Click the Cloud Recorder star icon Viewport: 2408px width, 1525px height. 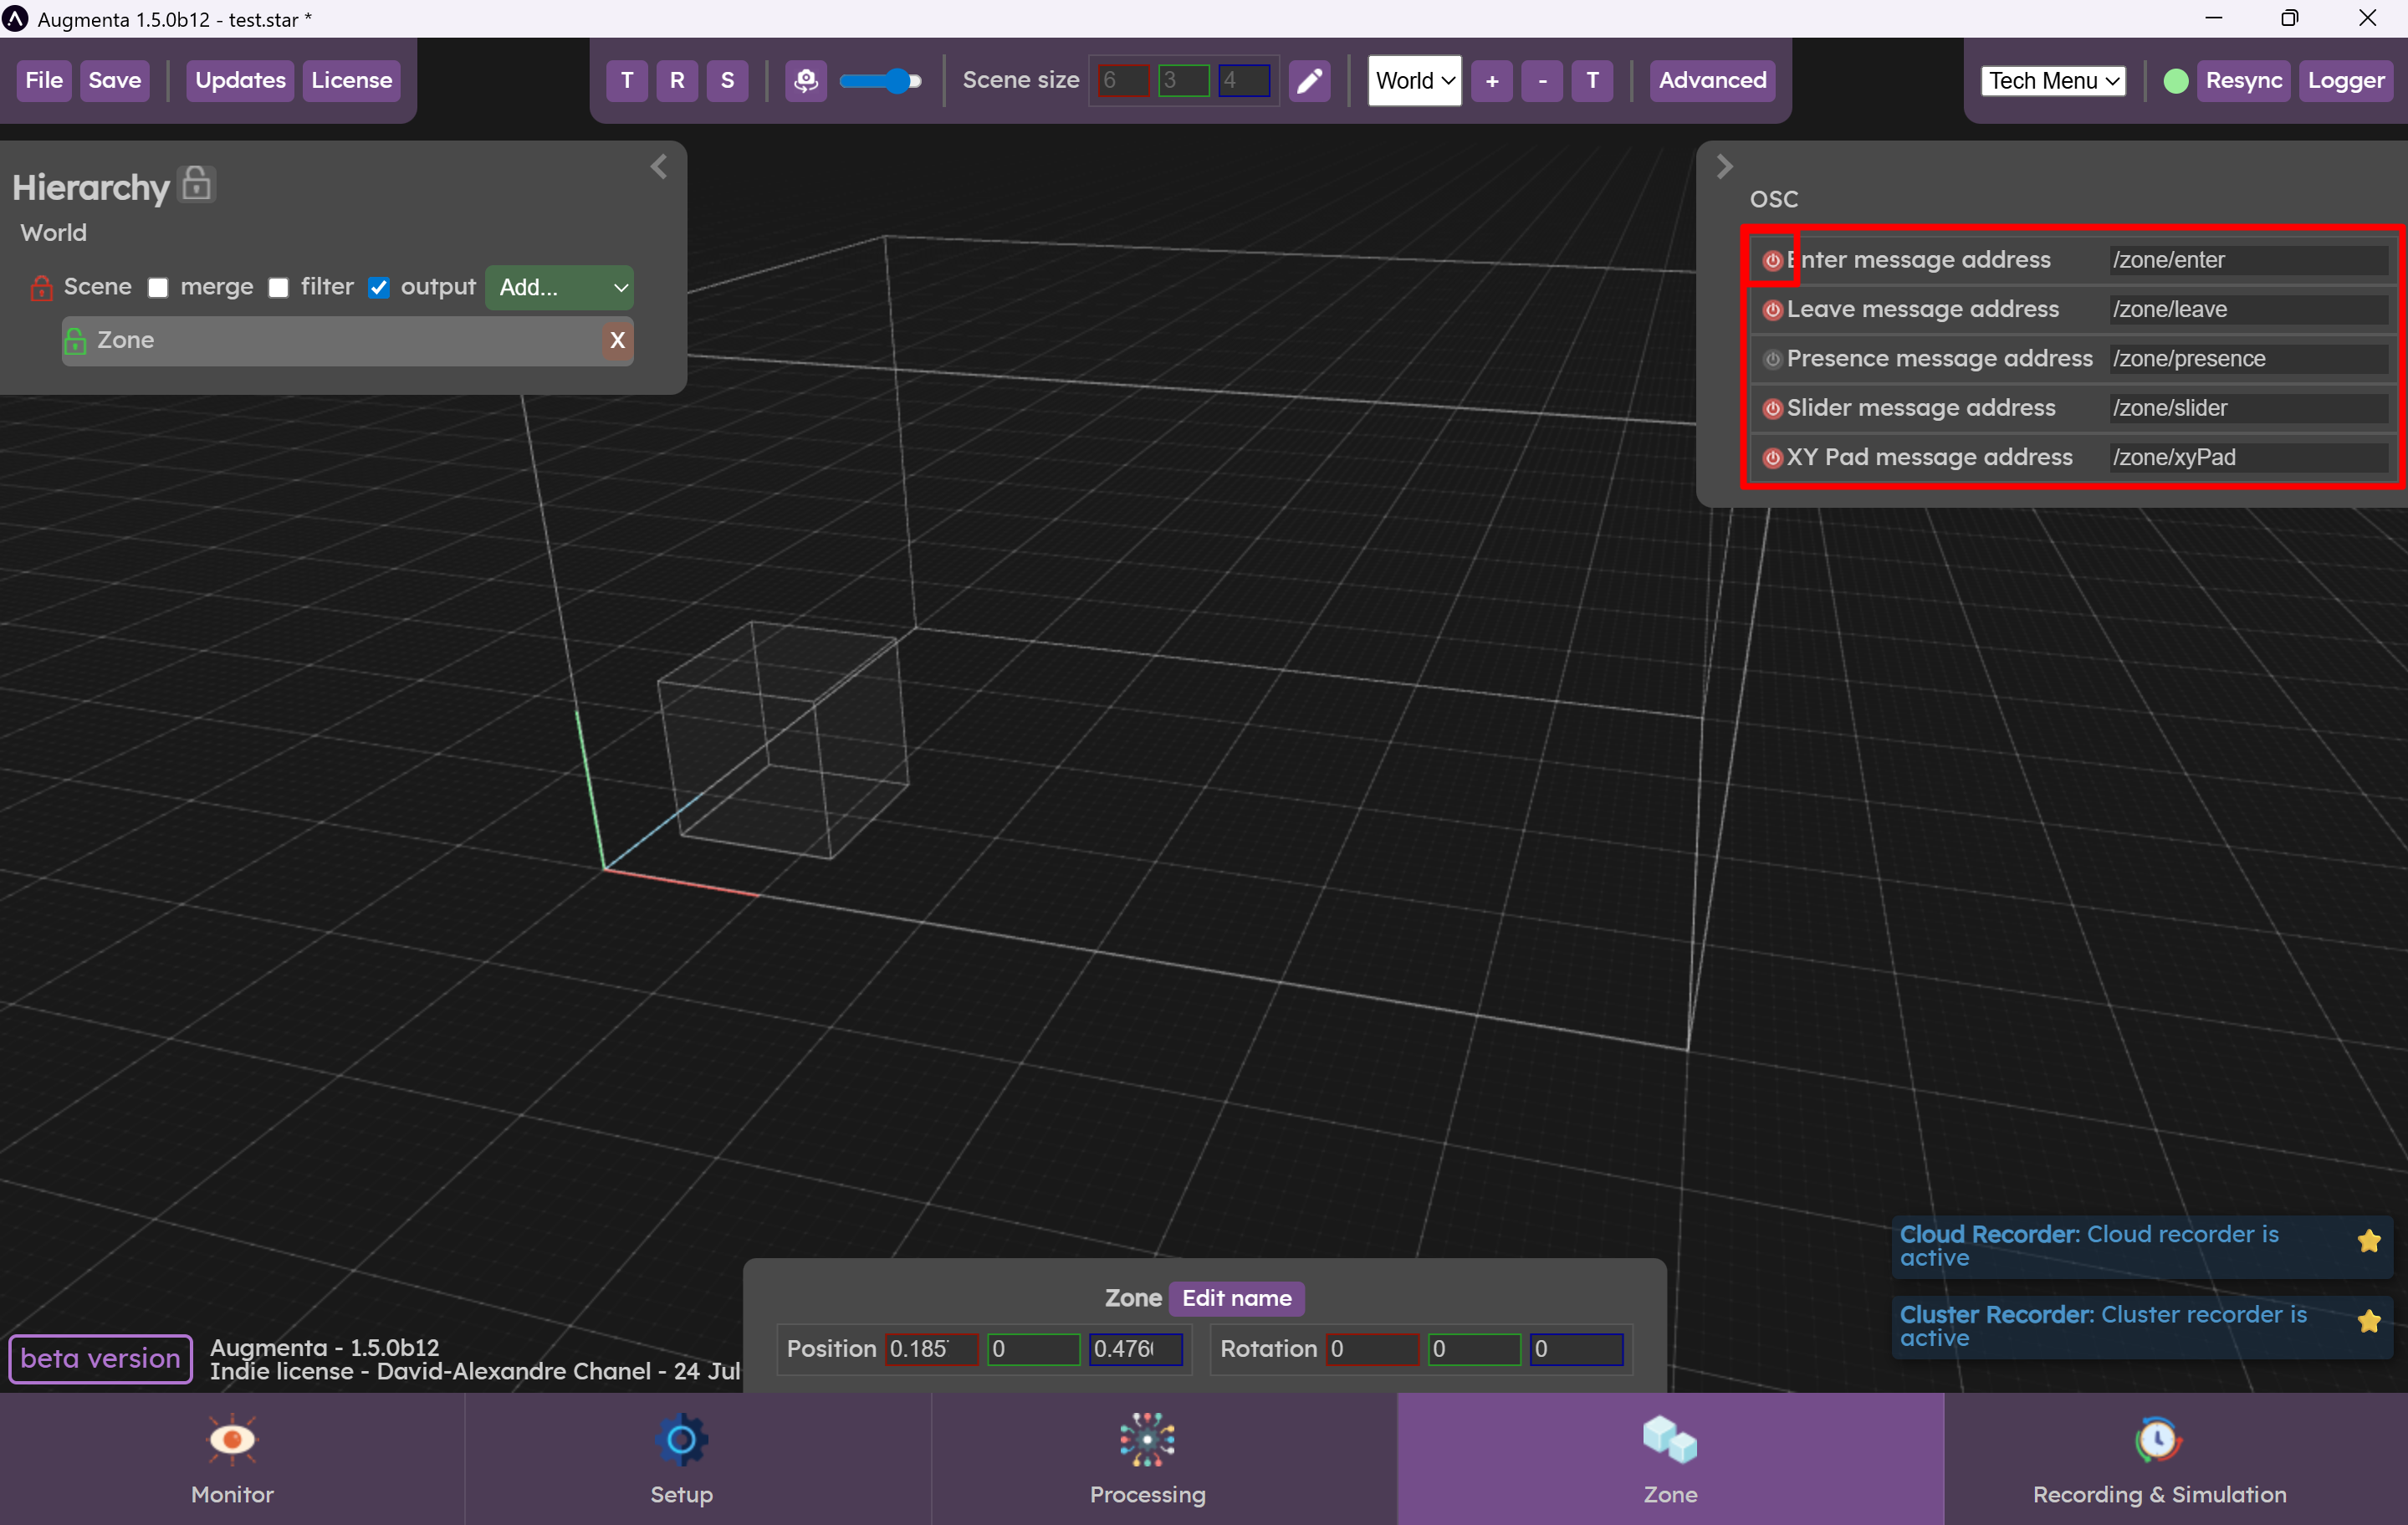pyautogui.click(x=2368, y=1241)
